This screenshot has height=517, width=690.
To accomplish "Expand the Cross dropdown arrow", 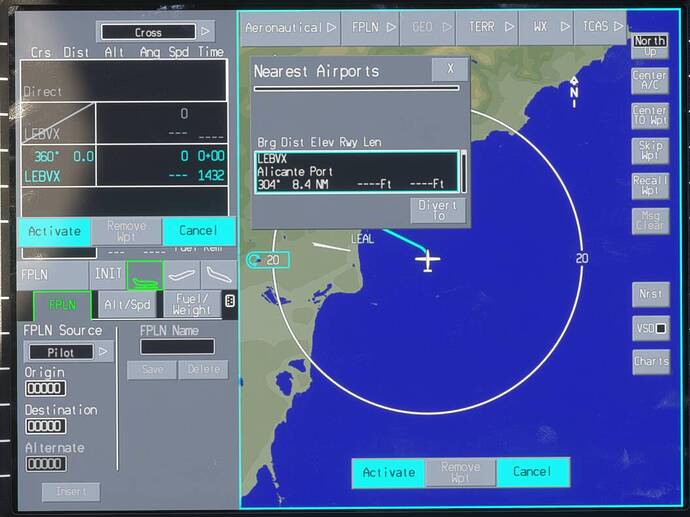I will click(x=205, y=32).
